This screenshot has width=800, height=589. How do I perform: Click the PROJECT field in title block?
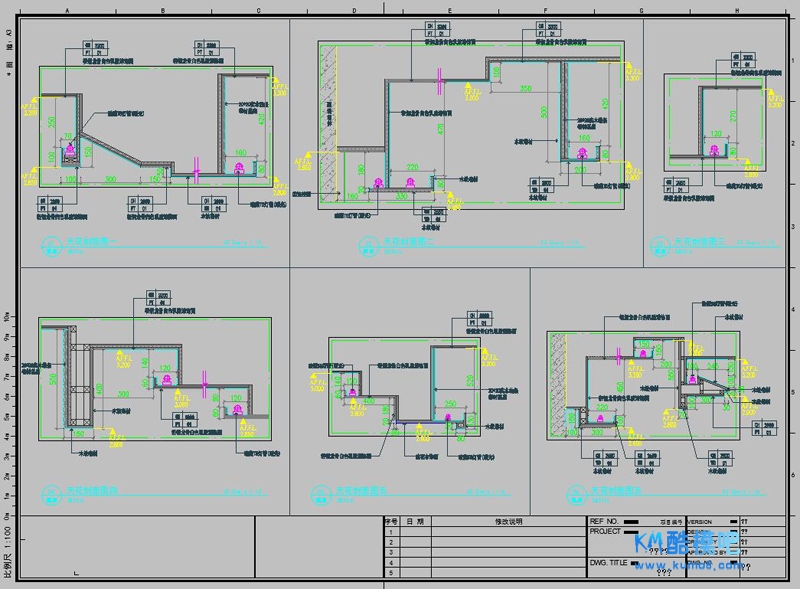[605, 531]
